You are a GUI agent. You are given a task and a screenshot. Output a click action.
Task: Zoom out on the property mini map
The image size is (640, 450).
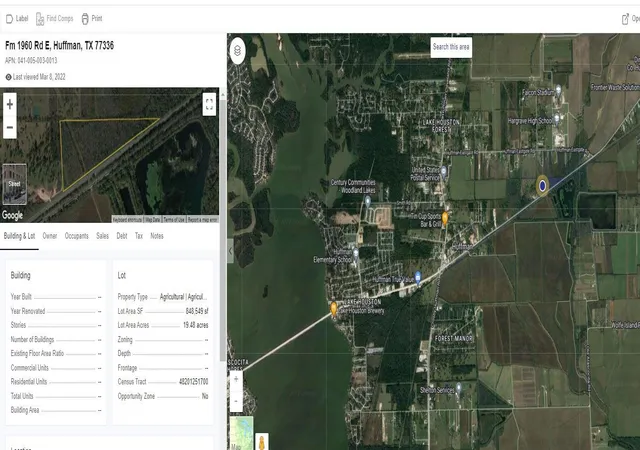pyautogui.click(x=10, y=127)
